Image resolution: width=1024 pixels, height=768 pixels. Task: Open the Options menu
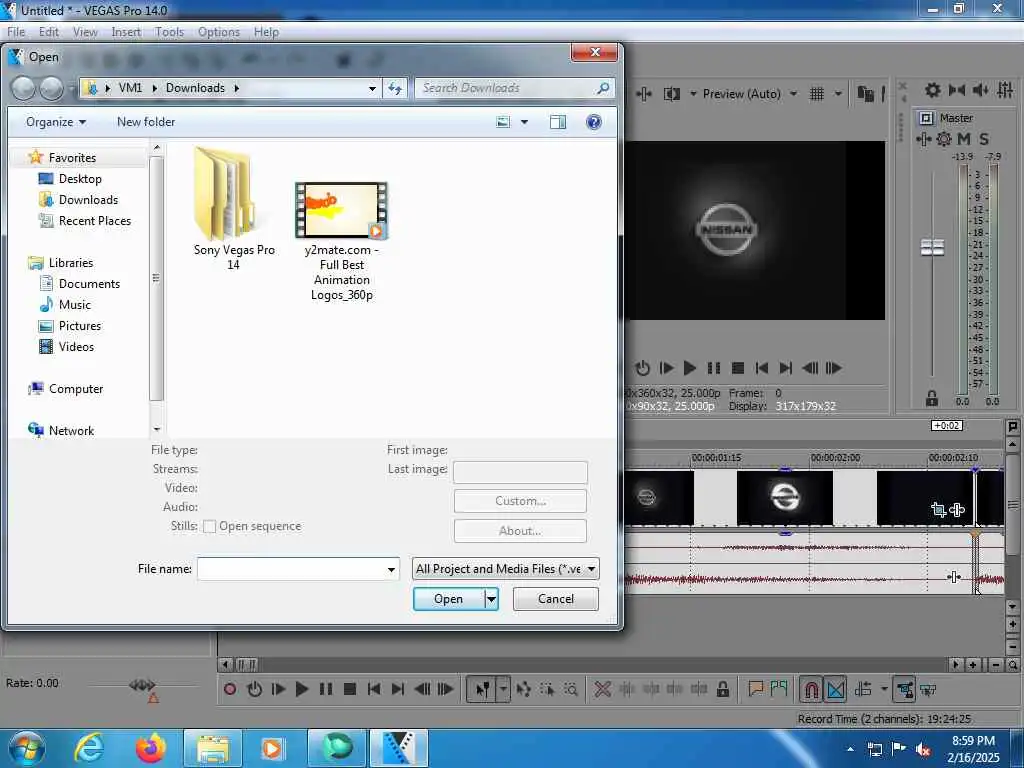(x=219, y=32)
